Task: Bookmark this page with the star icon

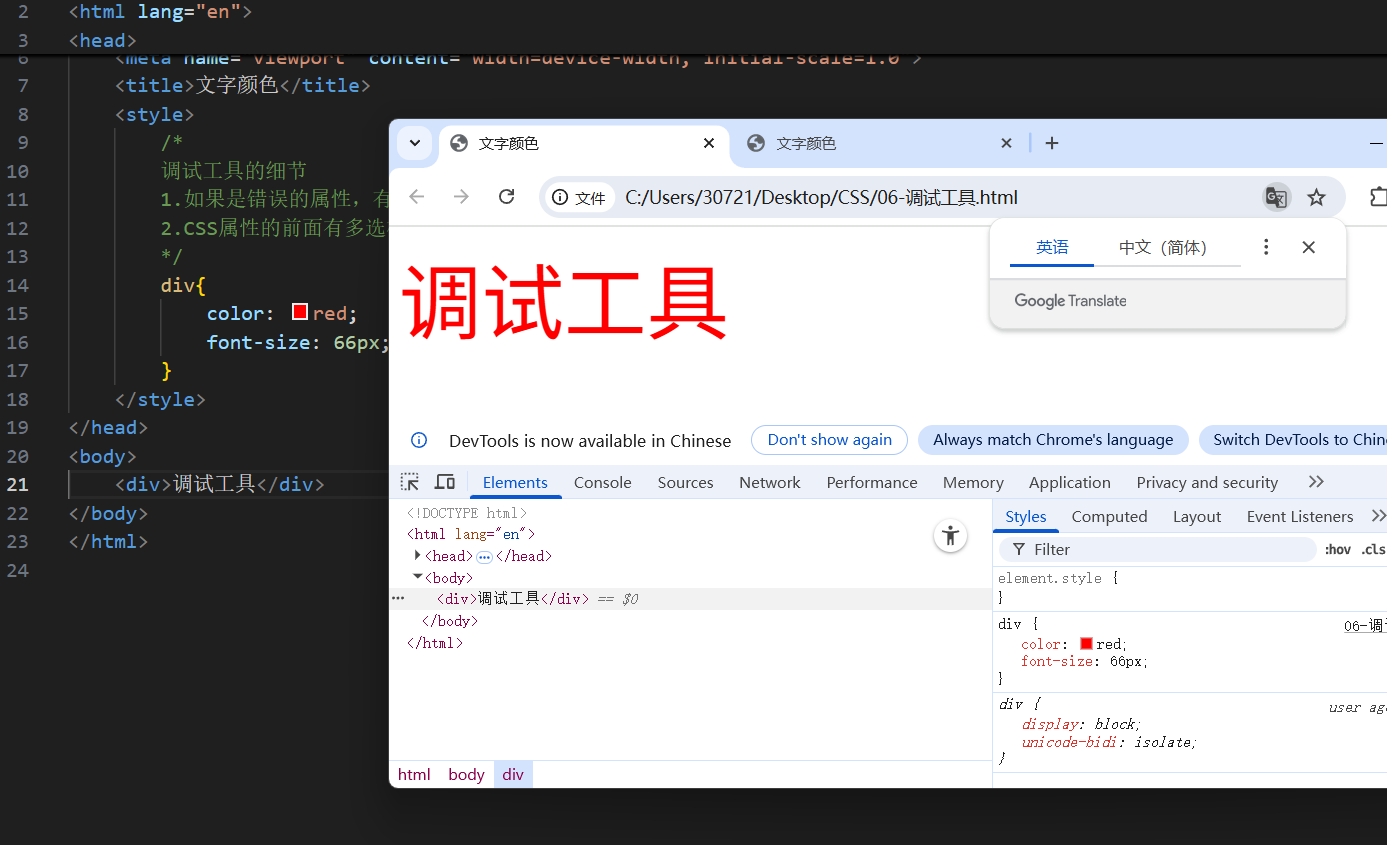Action: (1316, 197)
